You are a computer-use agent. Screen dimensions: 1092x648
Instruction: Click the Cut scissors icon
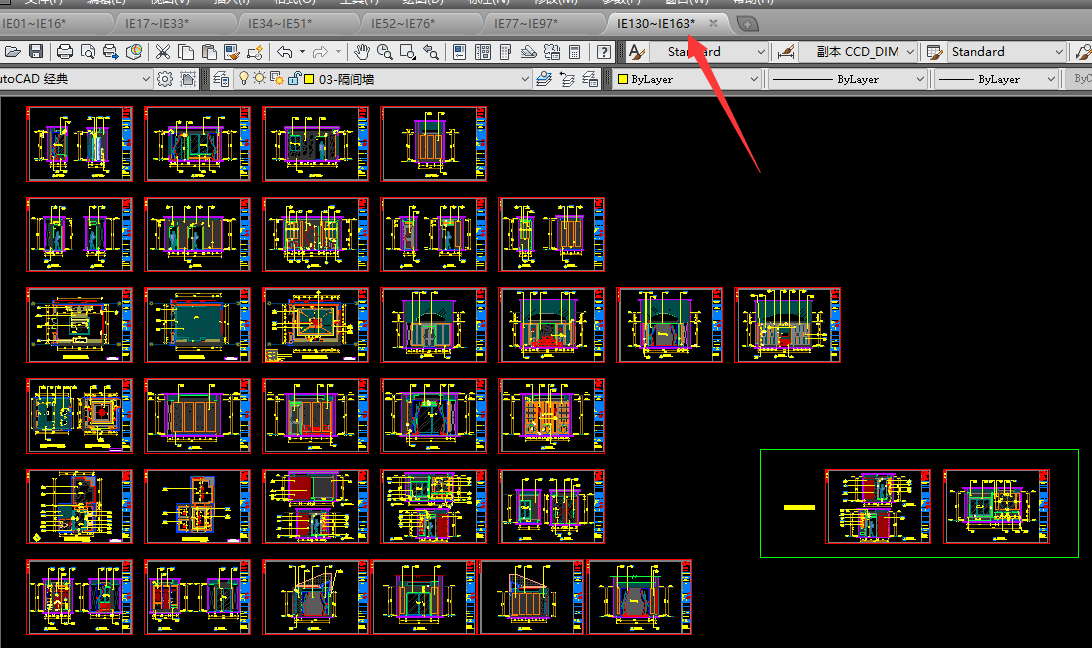162,52
